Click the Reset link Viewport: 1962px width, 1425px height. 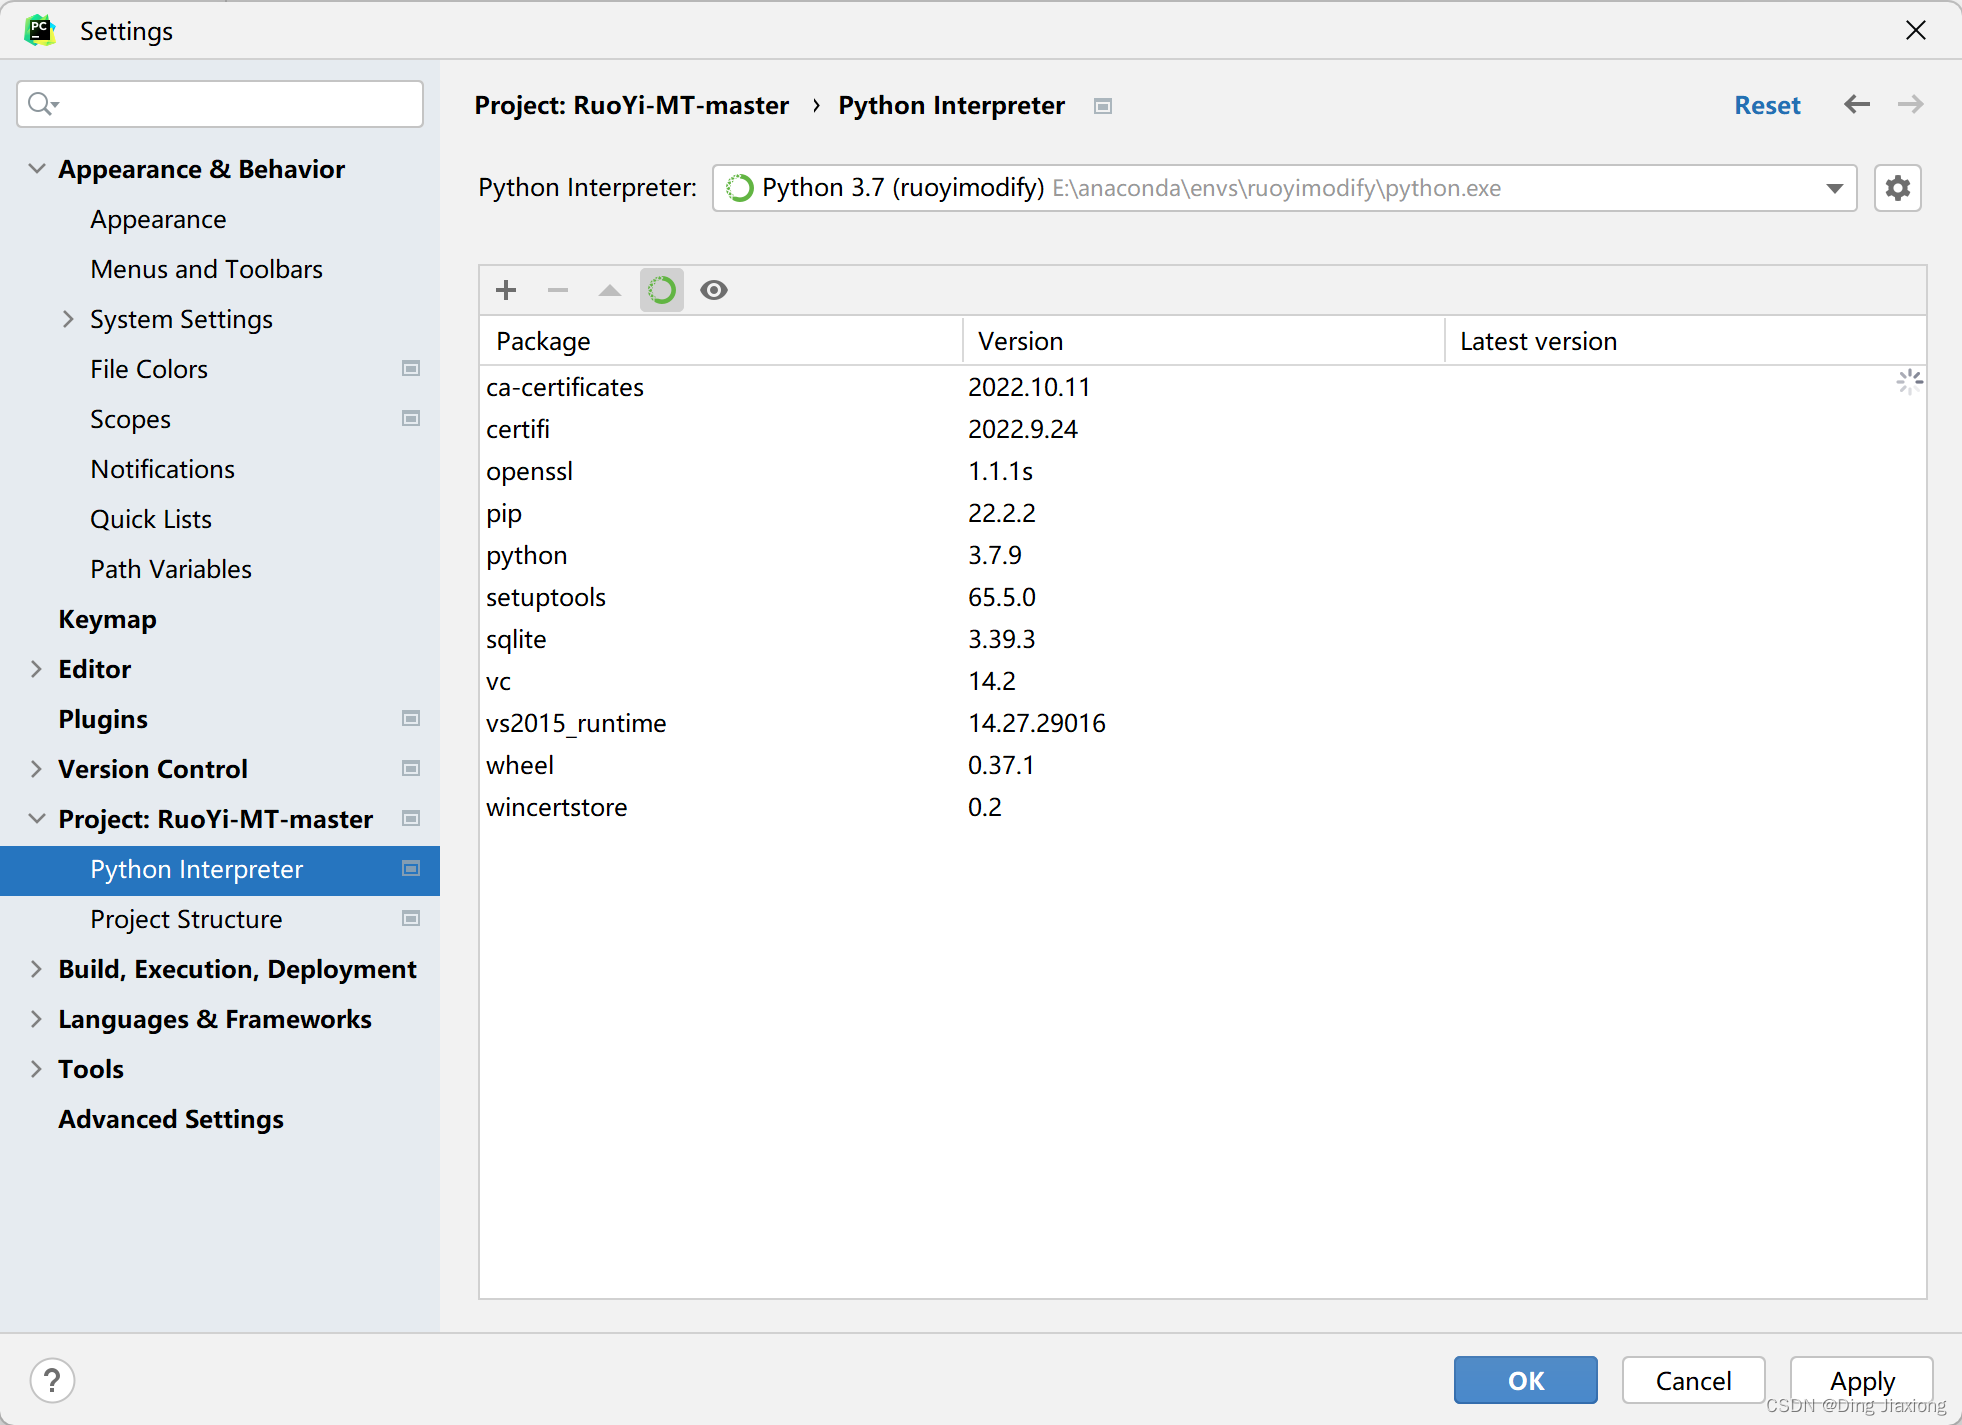click(x=1767, y=105)
